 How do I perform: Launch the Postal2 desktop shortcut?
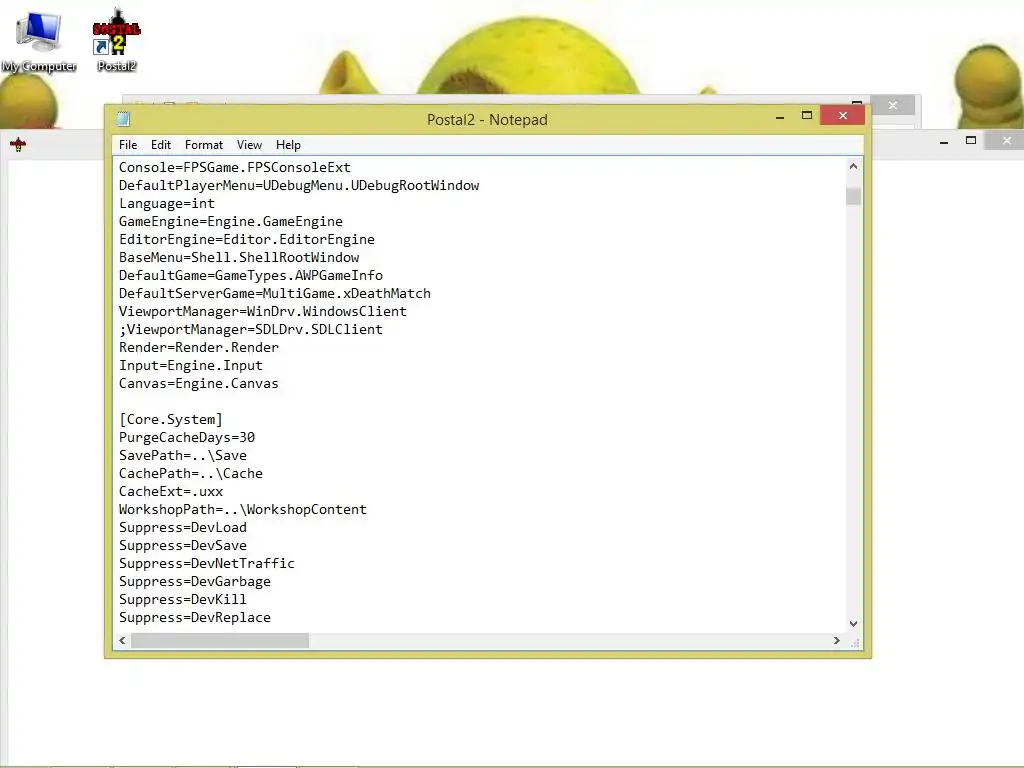(x=117, y=40)
